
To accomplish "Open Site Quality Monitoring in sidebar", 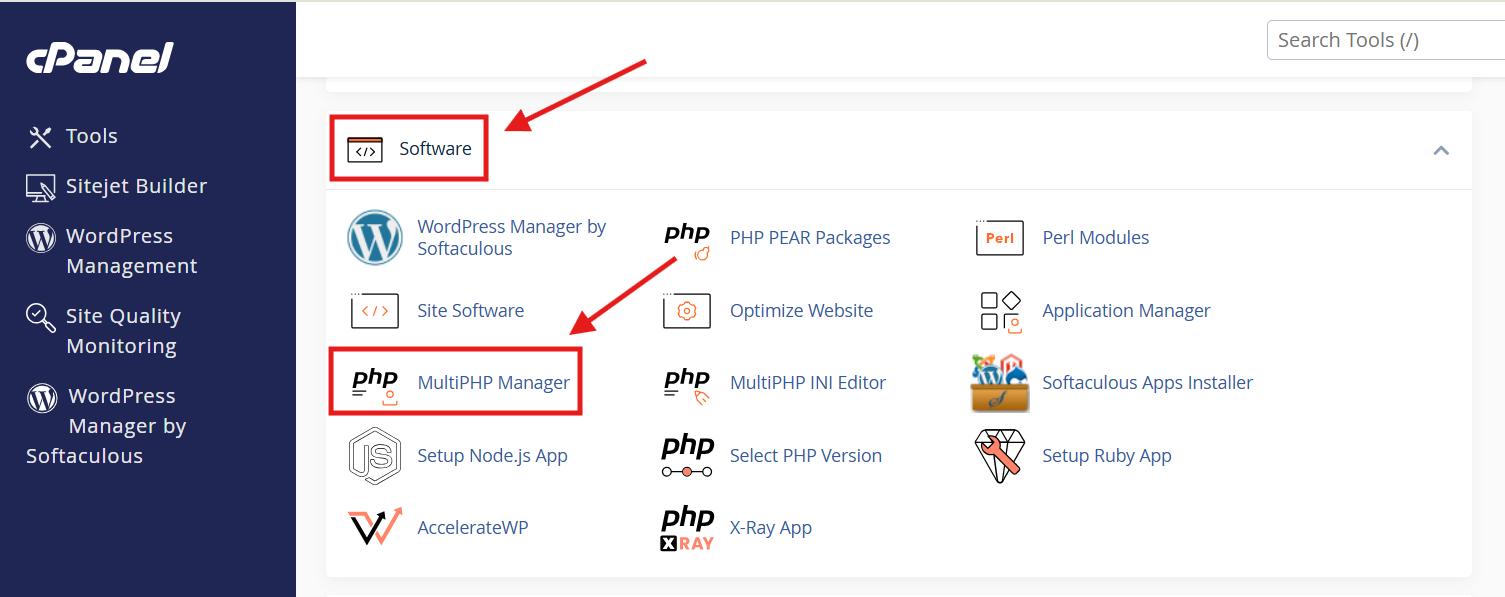I will point(123,331).
